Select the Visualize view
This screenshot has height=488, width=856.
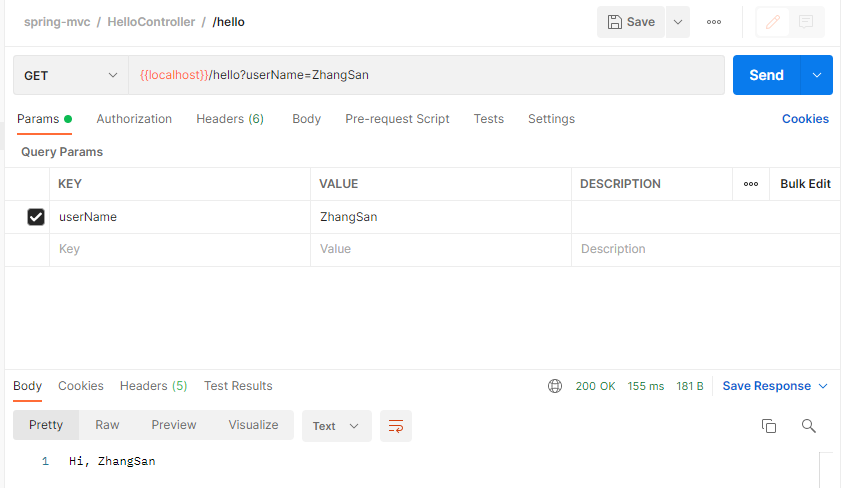(253, 425)
